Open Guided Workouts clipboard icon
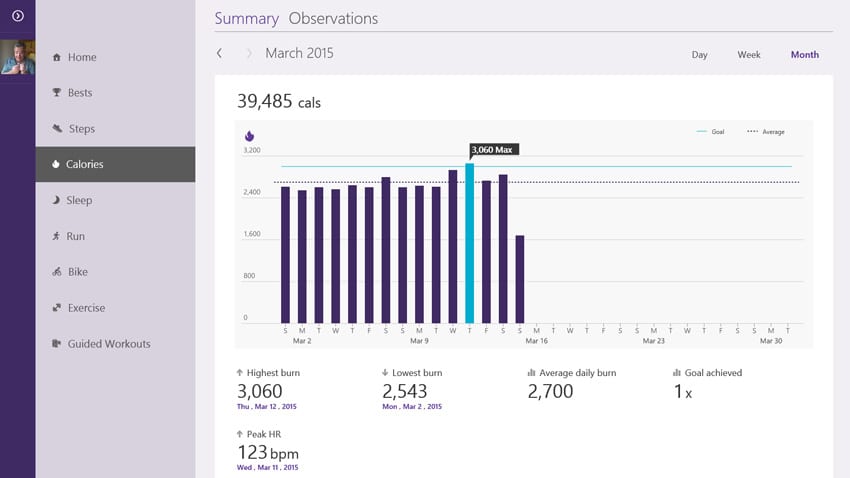The width and height of the screenshot is (850, 478). (x=56, y=344)
